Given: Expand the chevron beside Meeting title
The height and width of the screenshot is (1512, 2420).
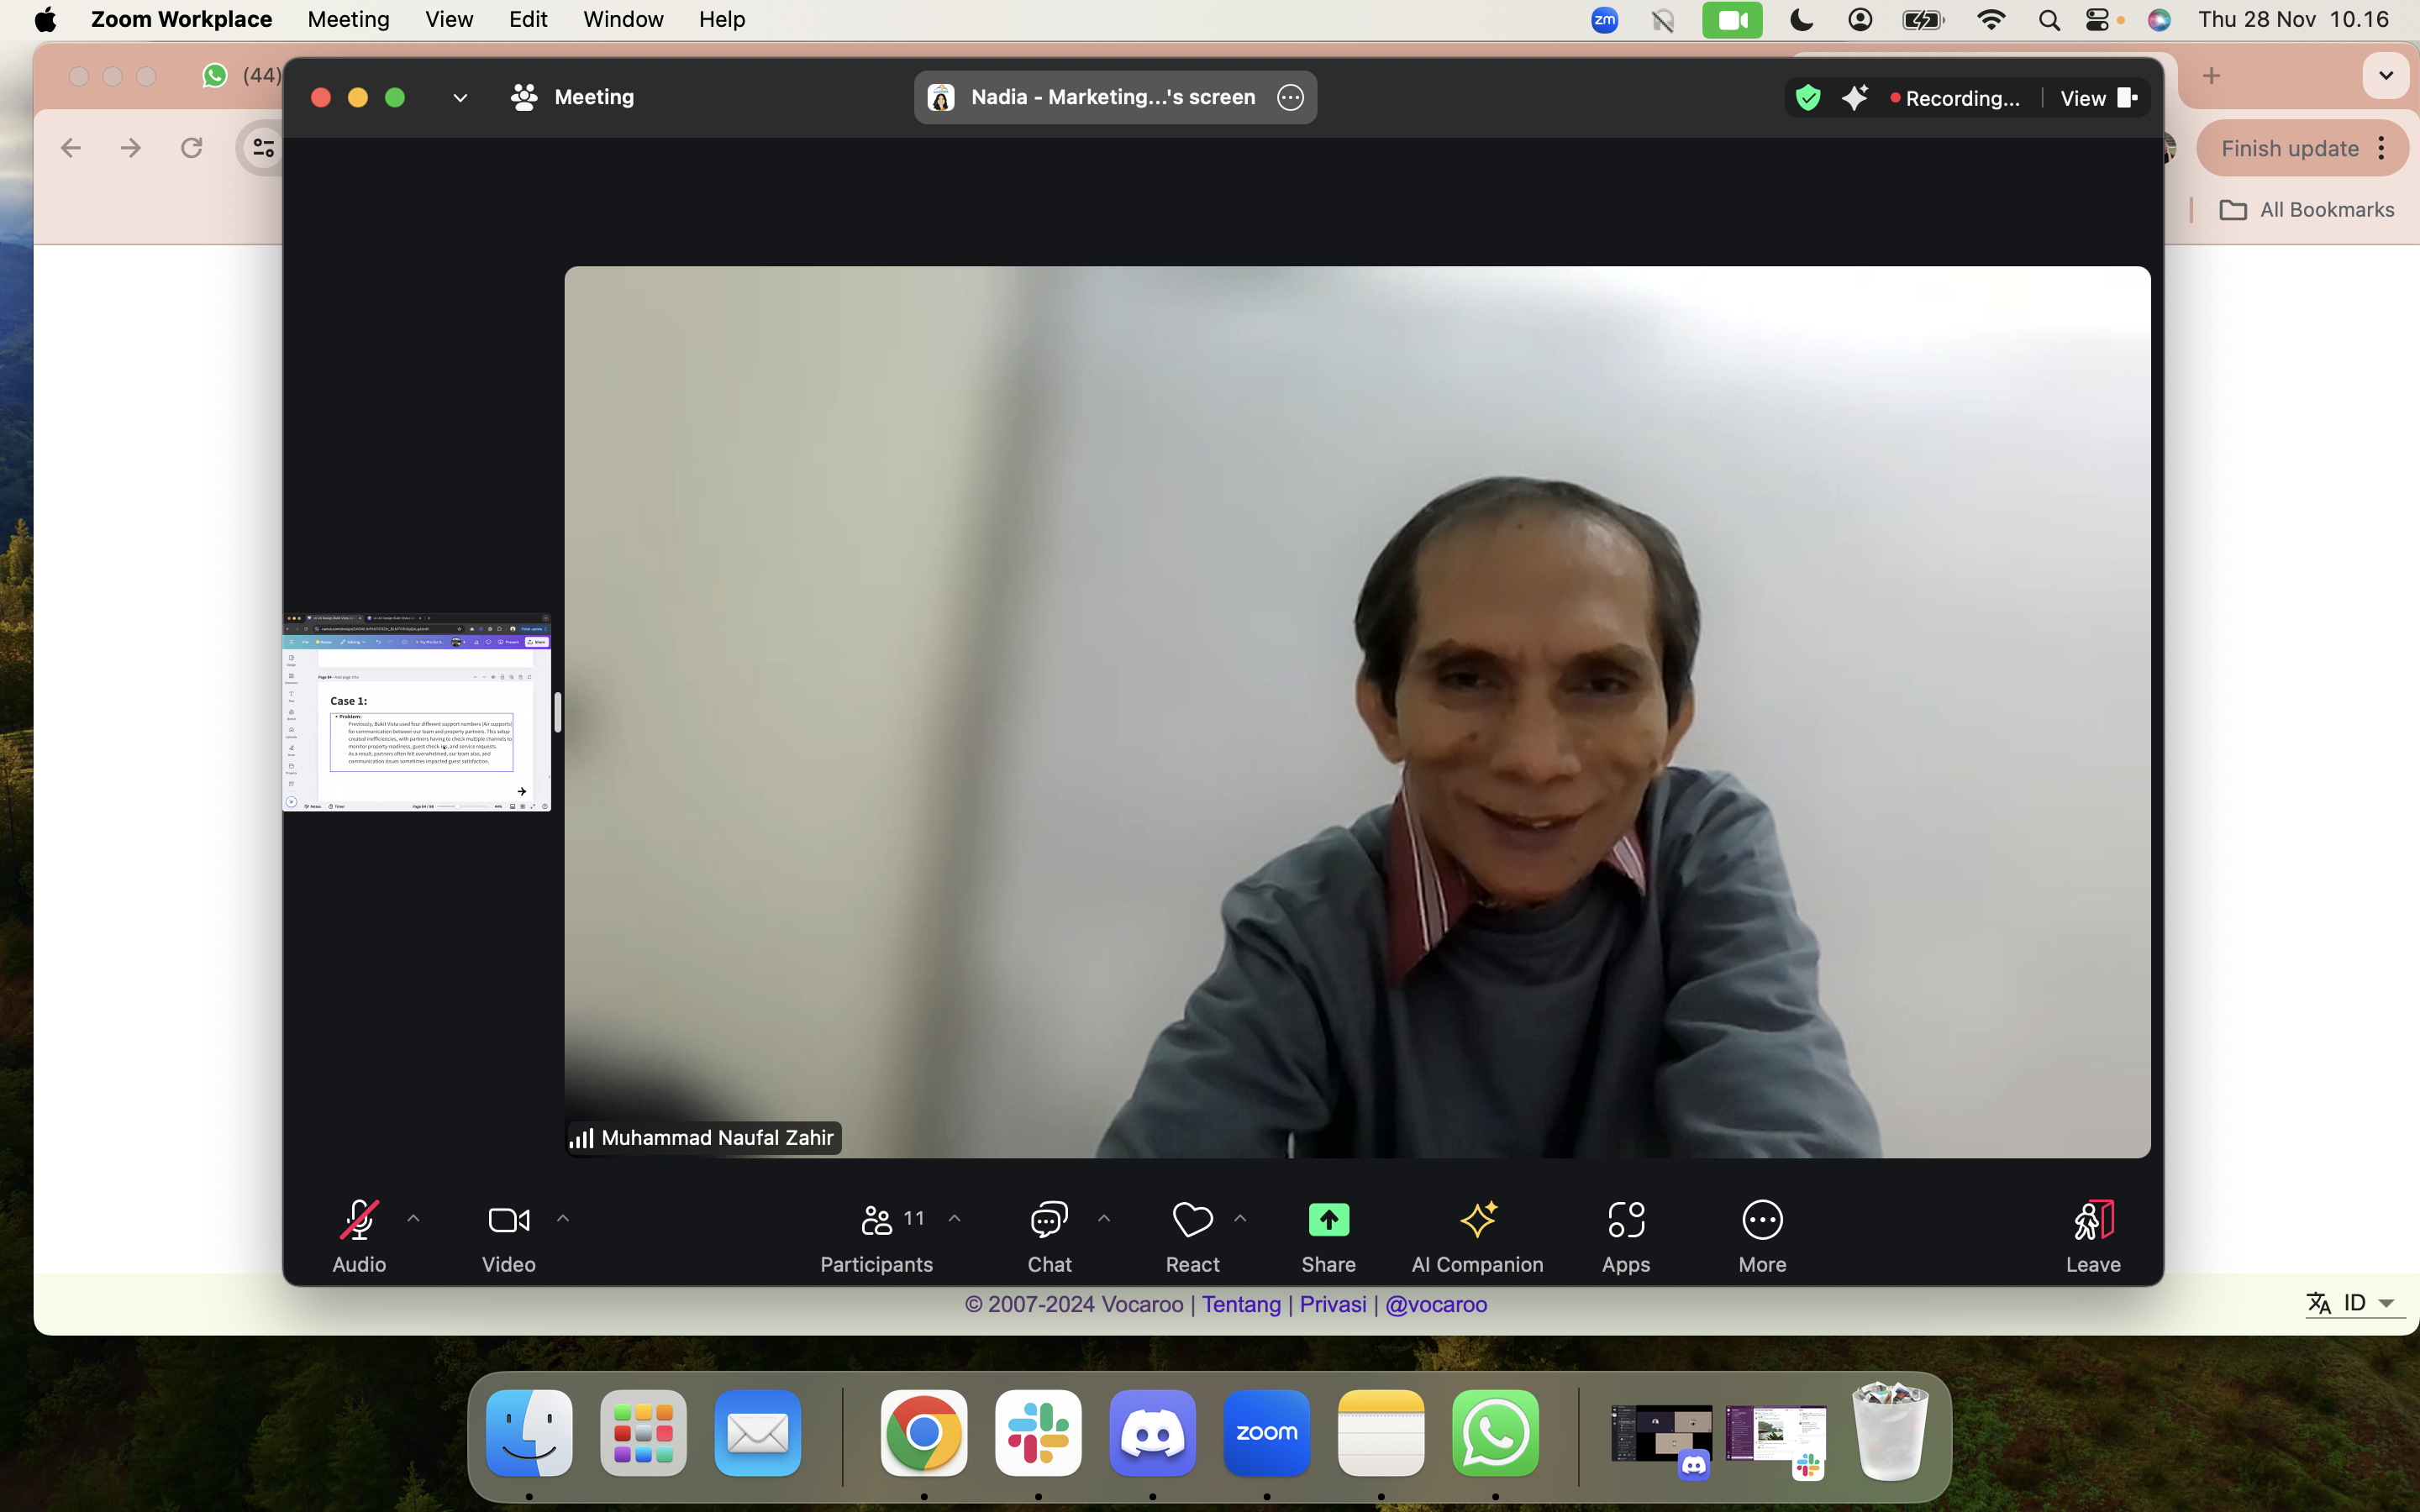Looking at the screenshot, I should point(460,98).
